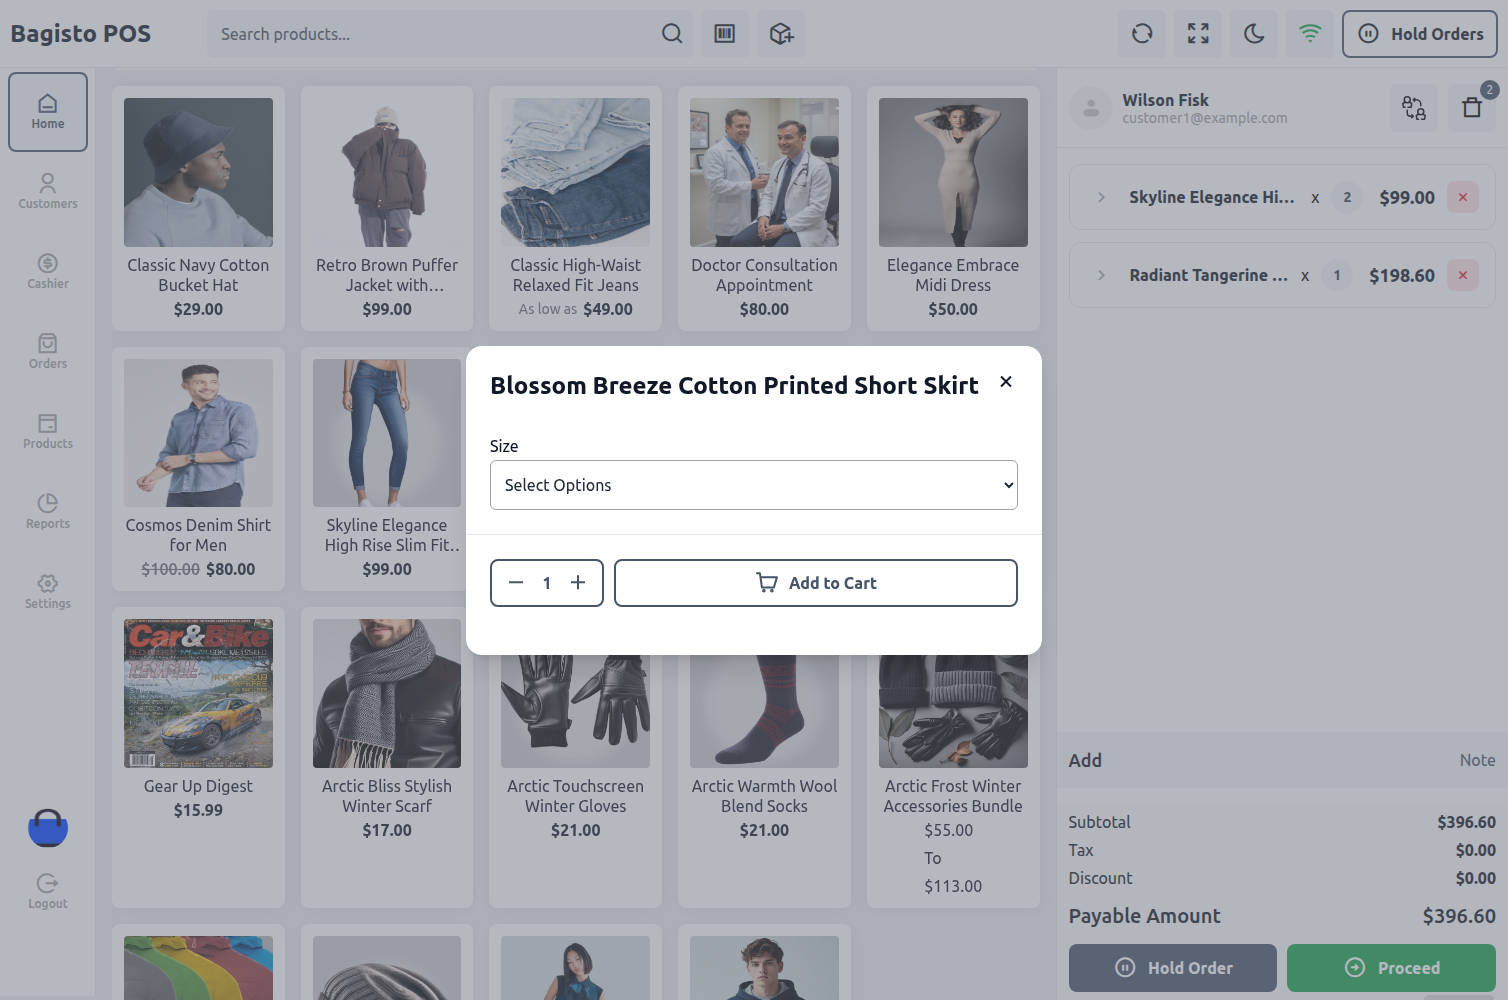Click the Add label above Note
Screen dimensions: 1508x1000
(x=1085, y=760)
